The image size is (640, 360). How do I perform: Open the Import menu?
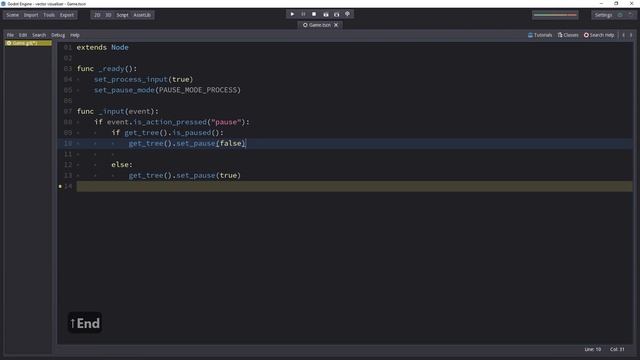click(31, 15)
